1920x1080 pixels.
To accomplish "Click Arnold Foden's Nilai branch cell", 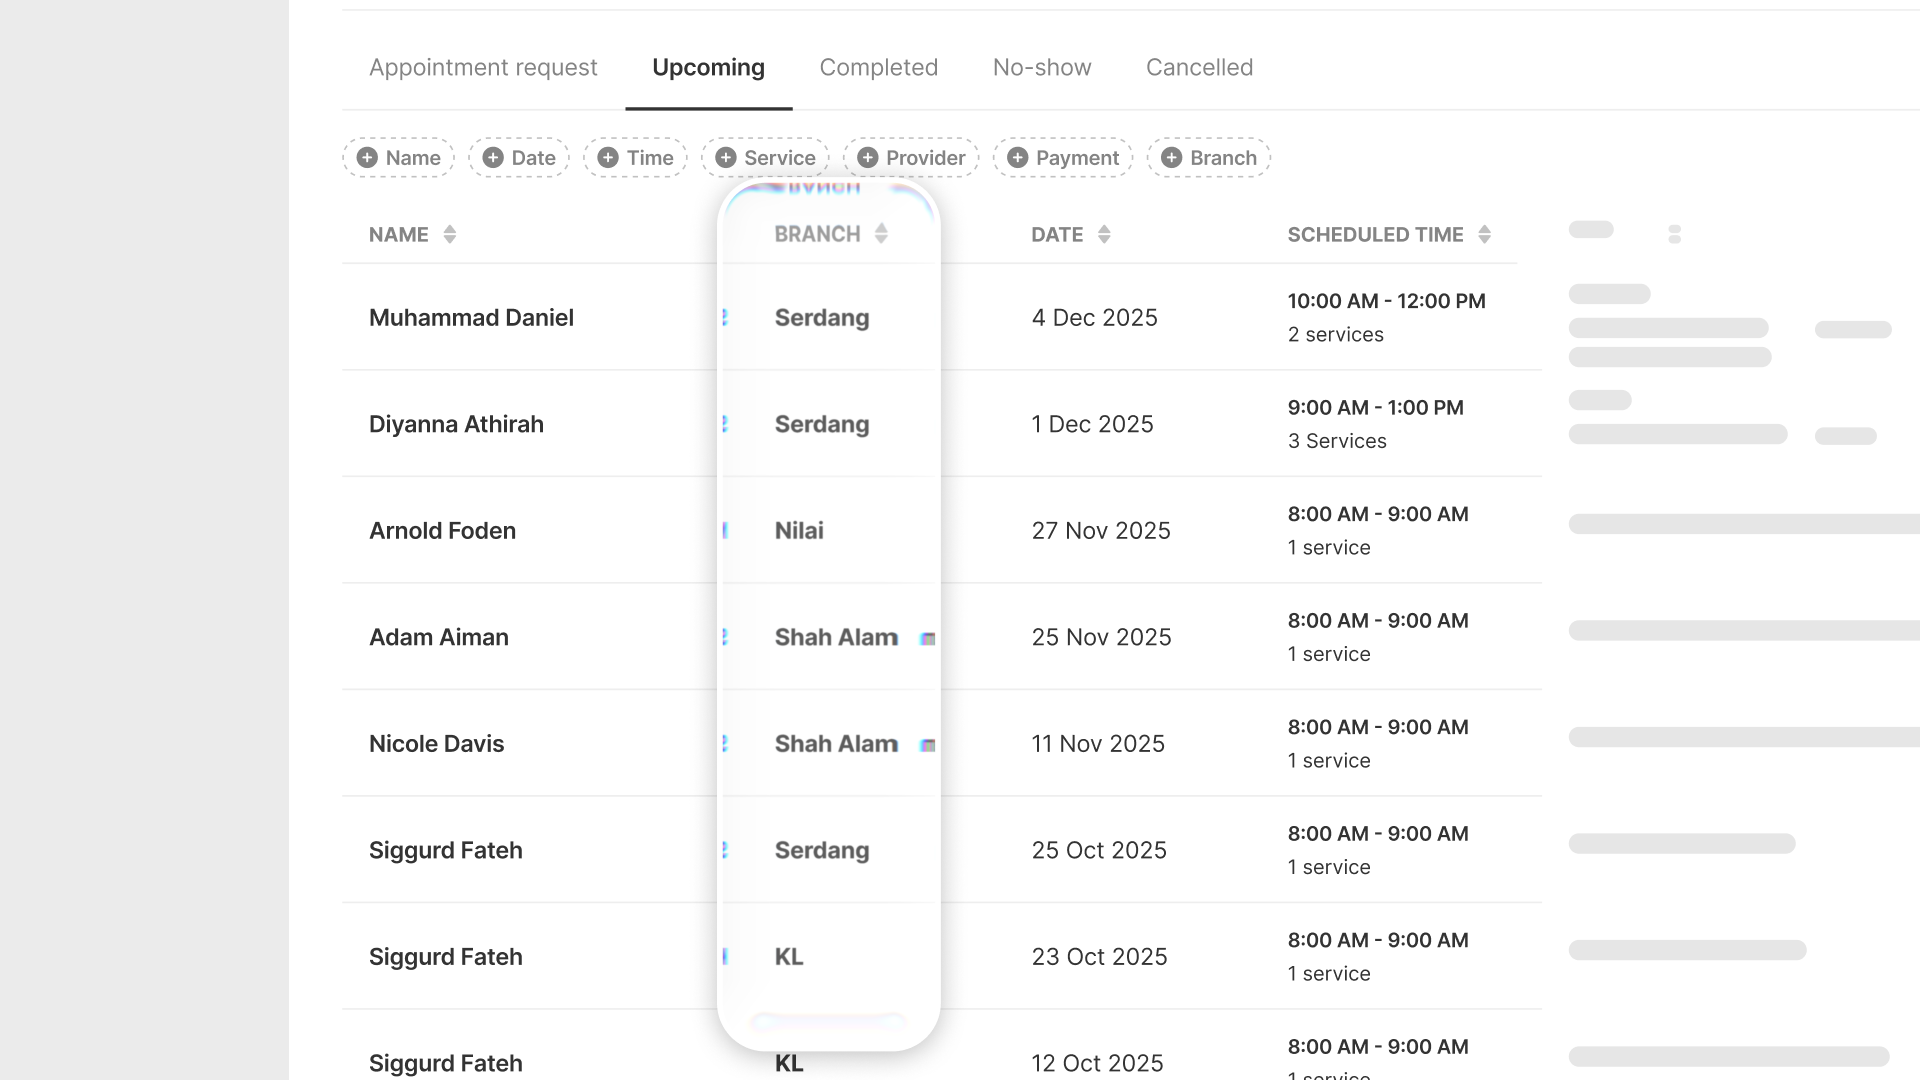I will [x=799, y=531].
